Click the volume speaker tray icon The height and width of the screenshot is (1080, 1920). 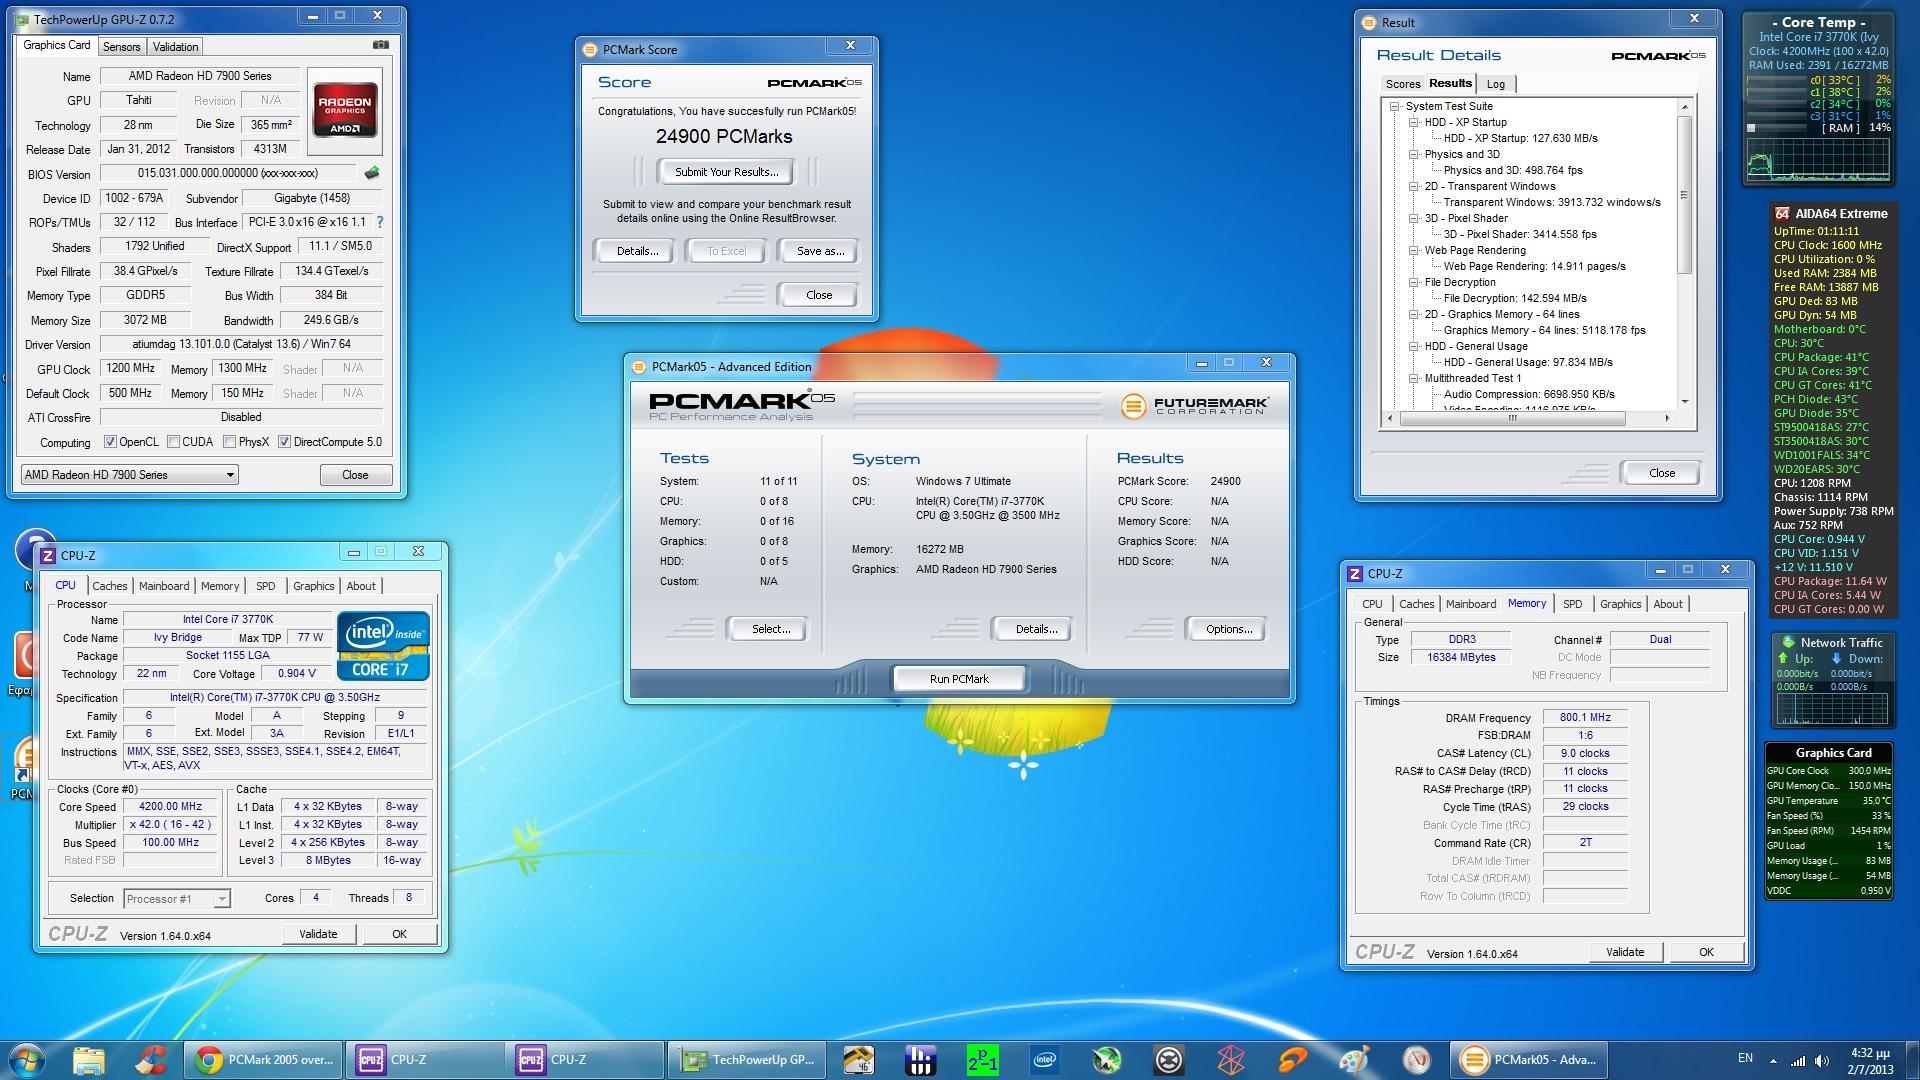click(x=1822, y=1060)
